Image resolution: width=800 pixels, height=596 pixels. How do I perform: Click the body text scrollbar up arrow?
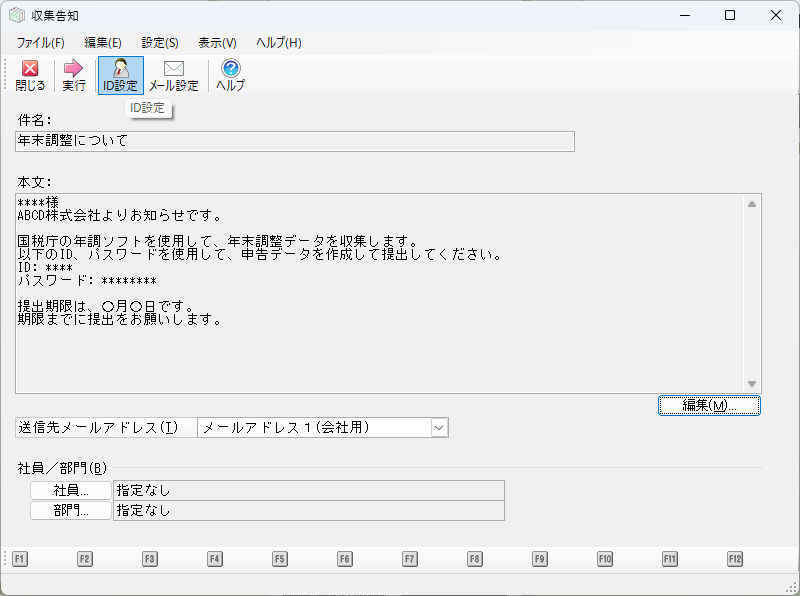pyautogui.click(x=752, y=204)
